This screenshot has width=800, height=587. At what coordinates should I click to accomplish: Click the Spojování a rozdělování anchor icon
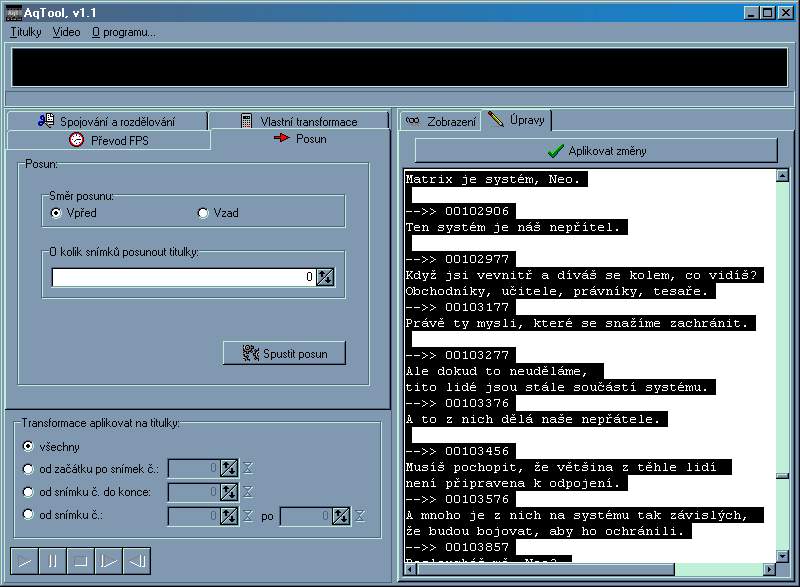pyautogui.click(x=50, y=119)
